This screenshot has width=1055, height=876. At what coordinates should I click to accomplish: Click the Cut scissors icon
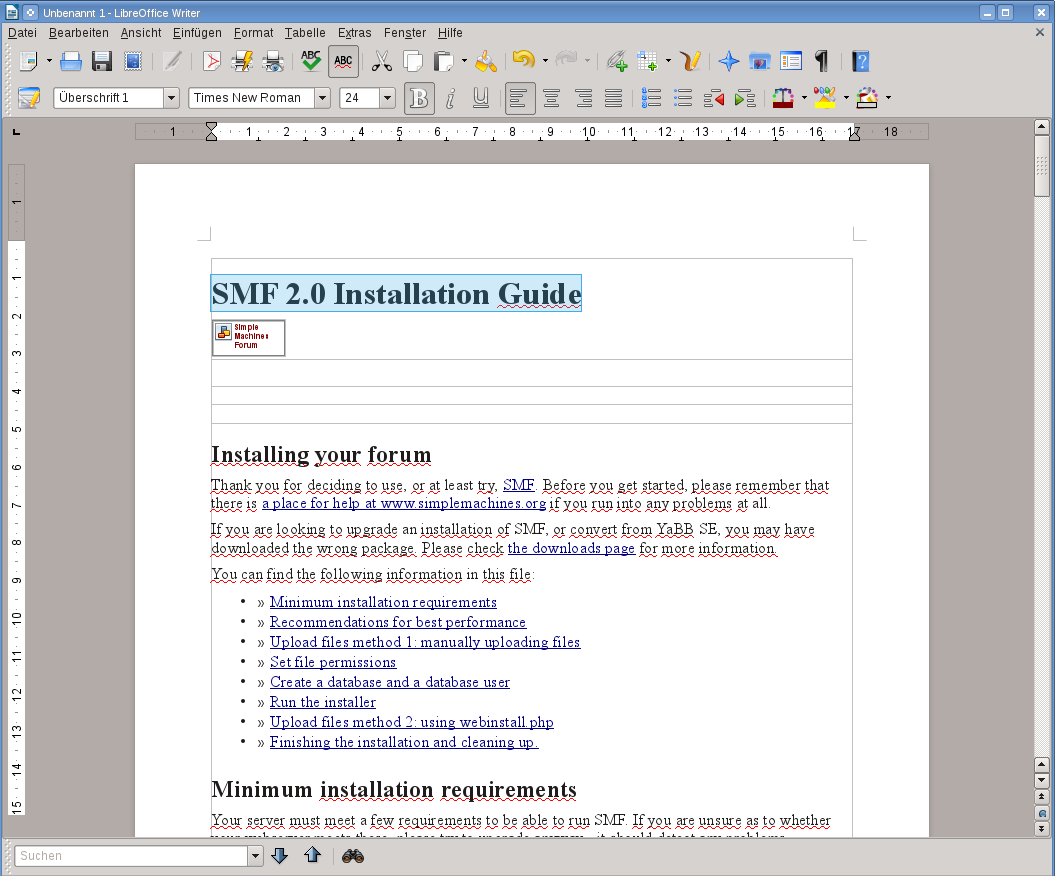[x=381, y=62]
